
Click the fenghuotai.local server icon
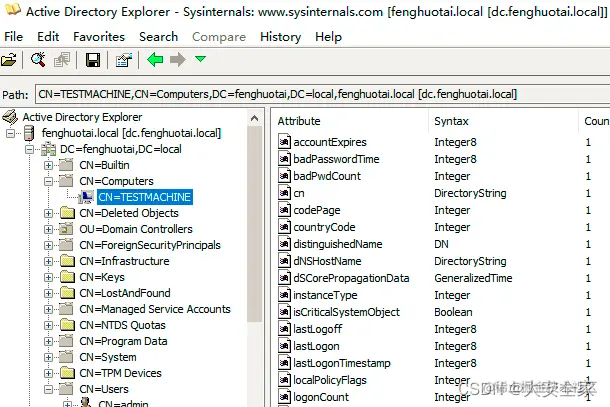coord(29,133)
